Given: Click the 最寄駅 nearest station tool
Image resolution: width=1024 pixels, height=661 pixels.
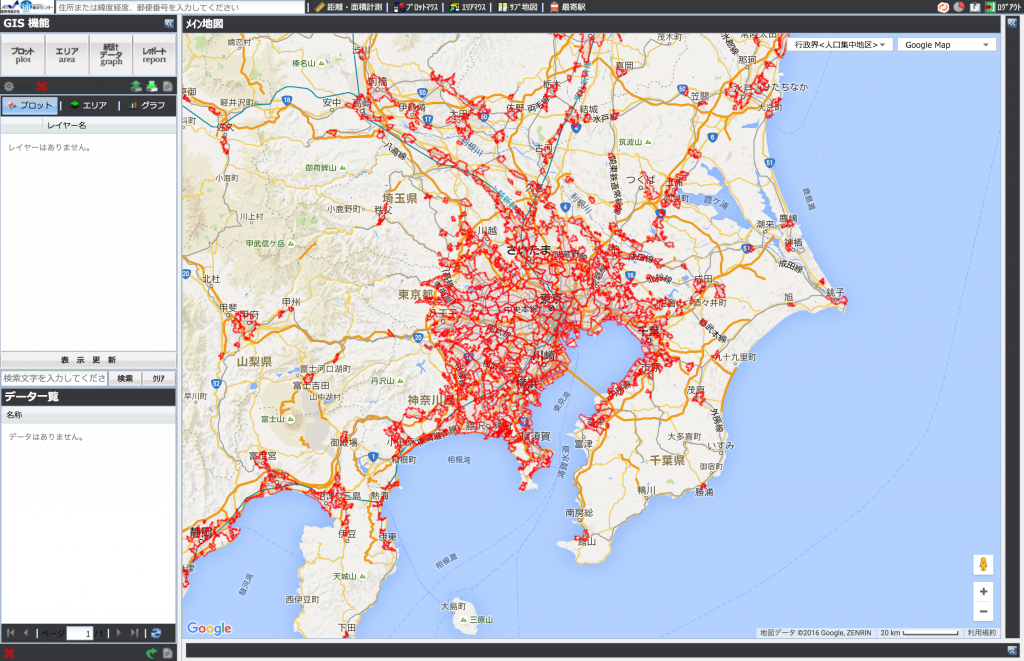Looking at the screenshot, I should click(567, 7).
